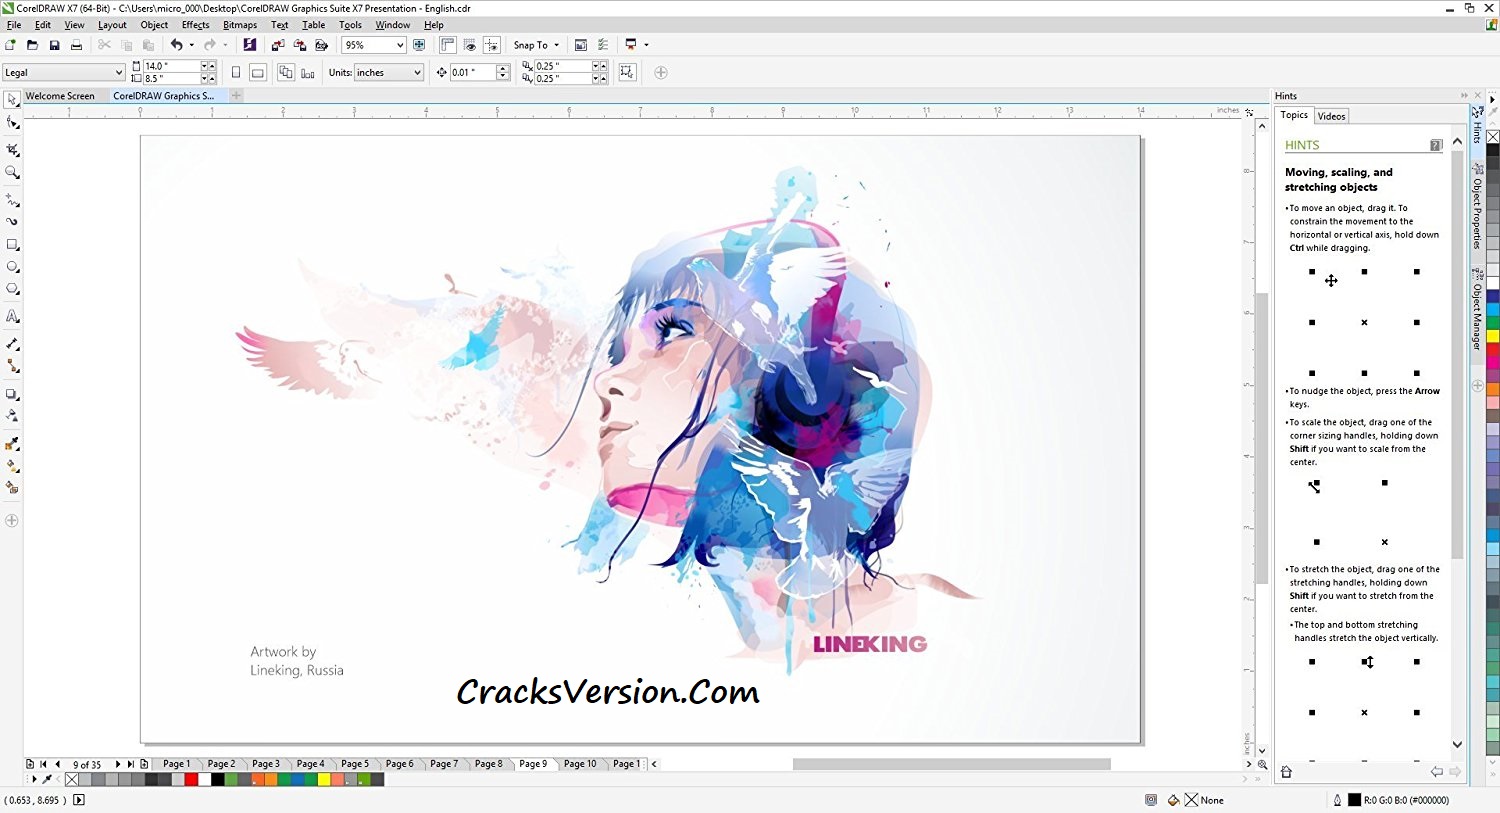Screen dimensions: 1500x813
Task: Select the Pick tool
Action: coord(12,99)
